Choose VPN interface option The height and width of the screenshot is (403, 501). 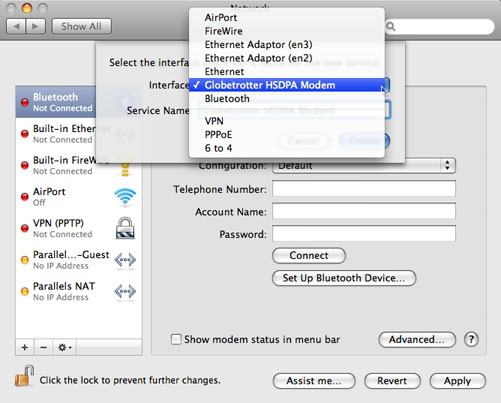tap(287, 121)
